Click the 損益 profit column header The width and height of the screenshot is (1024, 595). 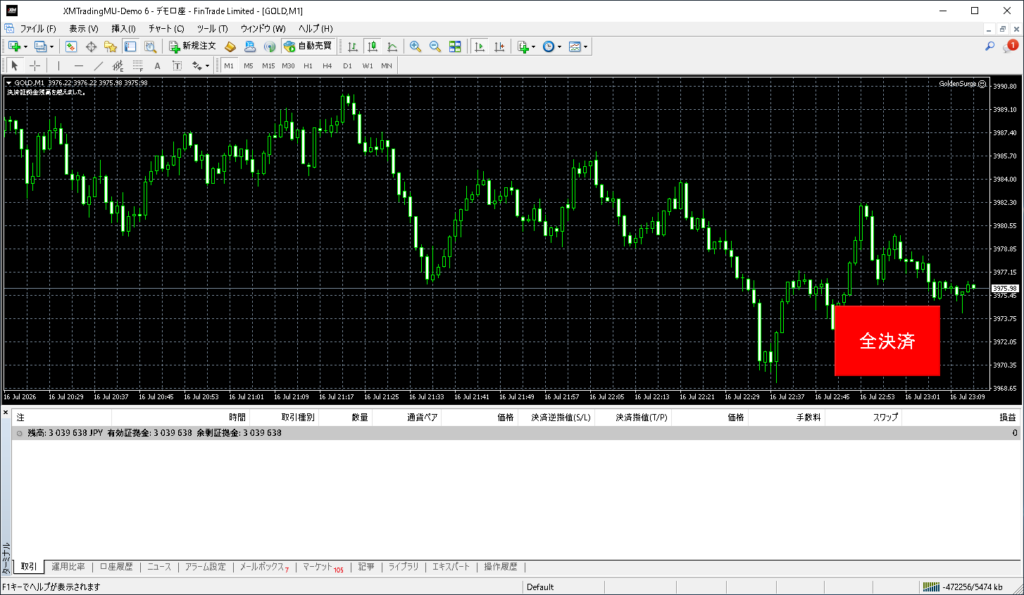[x=1008, y=417]
